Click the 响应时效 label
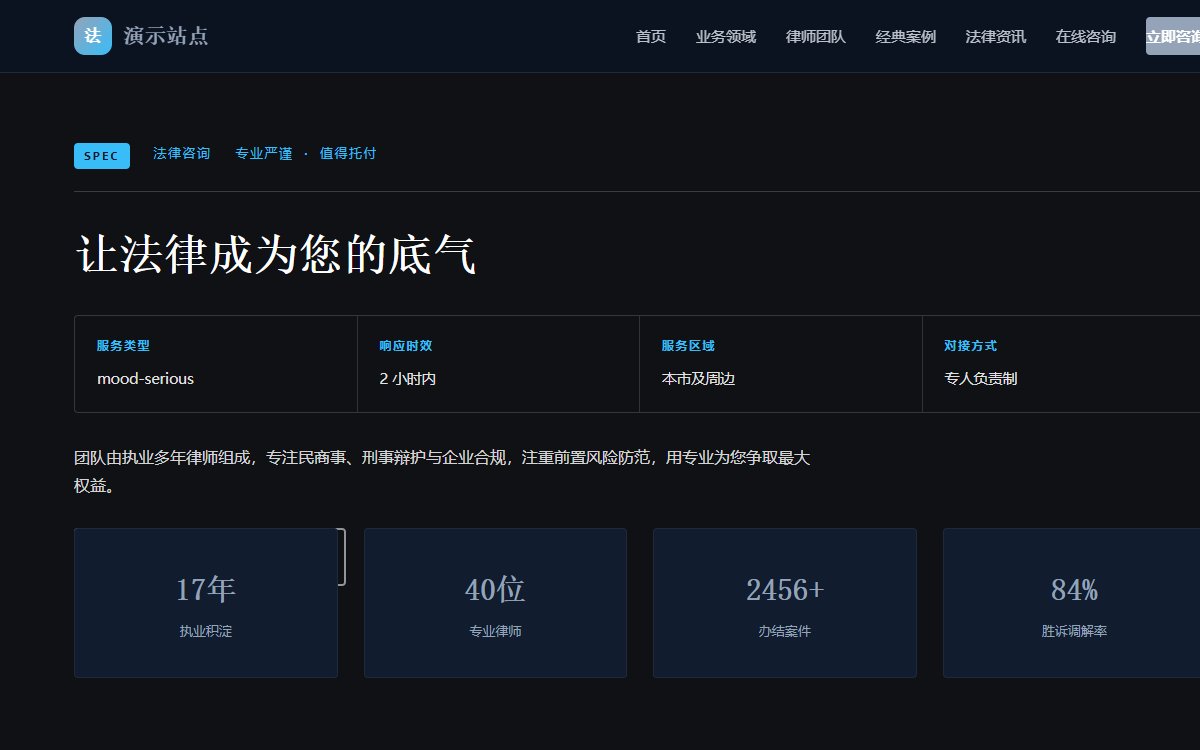Screen dimensions: 1200x750 pyautogui.click(x=406, y=346)
